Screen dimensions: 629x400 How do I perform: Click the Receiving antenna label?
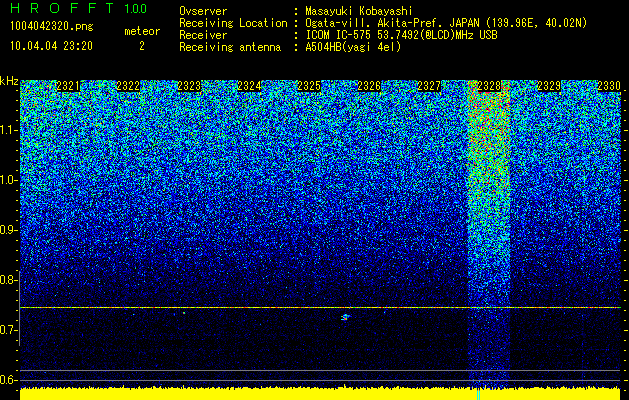coord(230,47)
